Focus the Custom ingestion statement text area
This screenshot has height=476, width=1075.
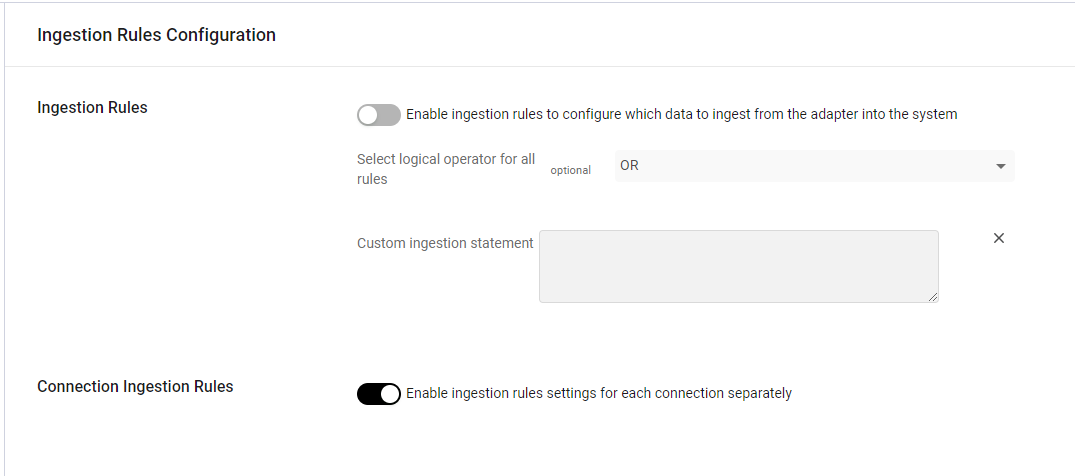pos(739,266)
